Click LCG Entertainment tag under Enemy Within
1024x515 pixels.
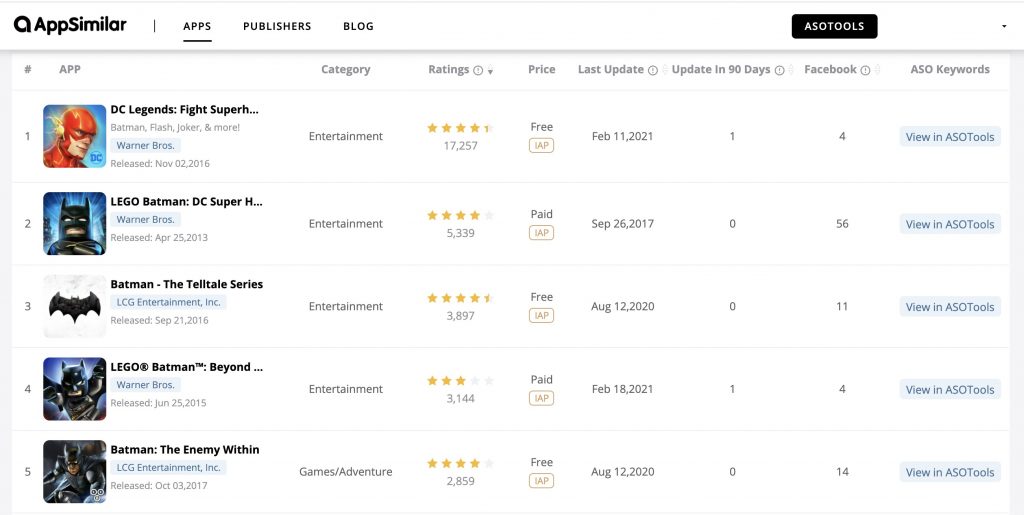coord(168,467)
